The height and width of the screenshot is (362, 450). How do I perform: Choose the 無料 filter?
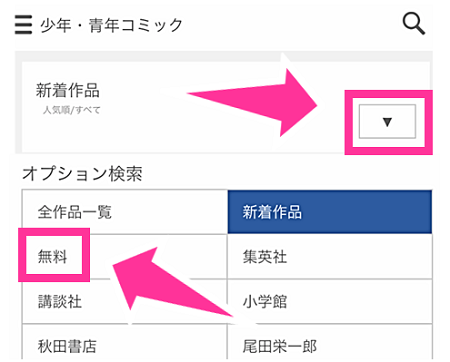click(x=53, y=257)
